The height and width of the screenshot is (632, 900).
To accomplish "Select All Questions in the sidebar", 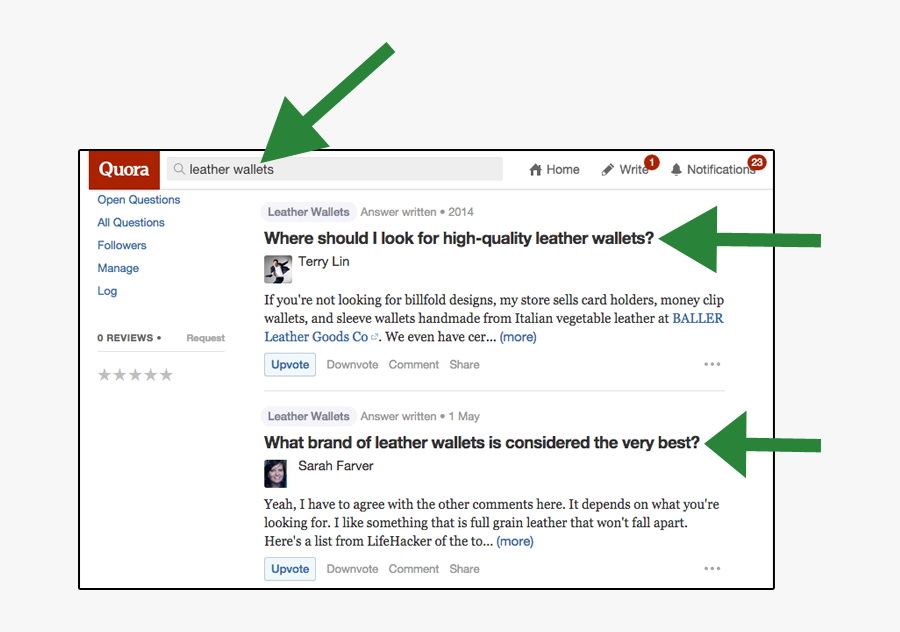I will point(131,223).
